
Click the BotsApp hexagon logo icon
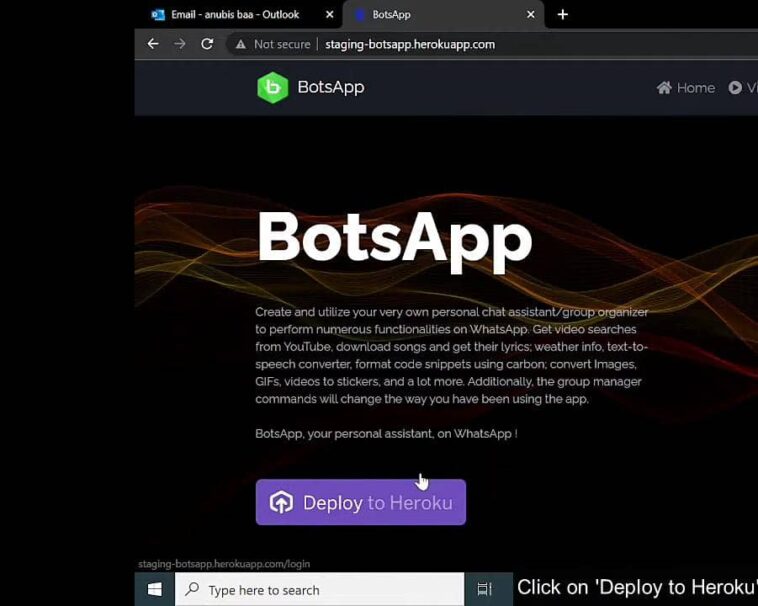(x=273, y=87)
